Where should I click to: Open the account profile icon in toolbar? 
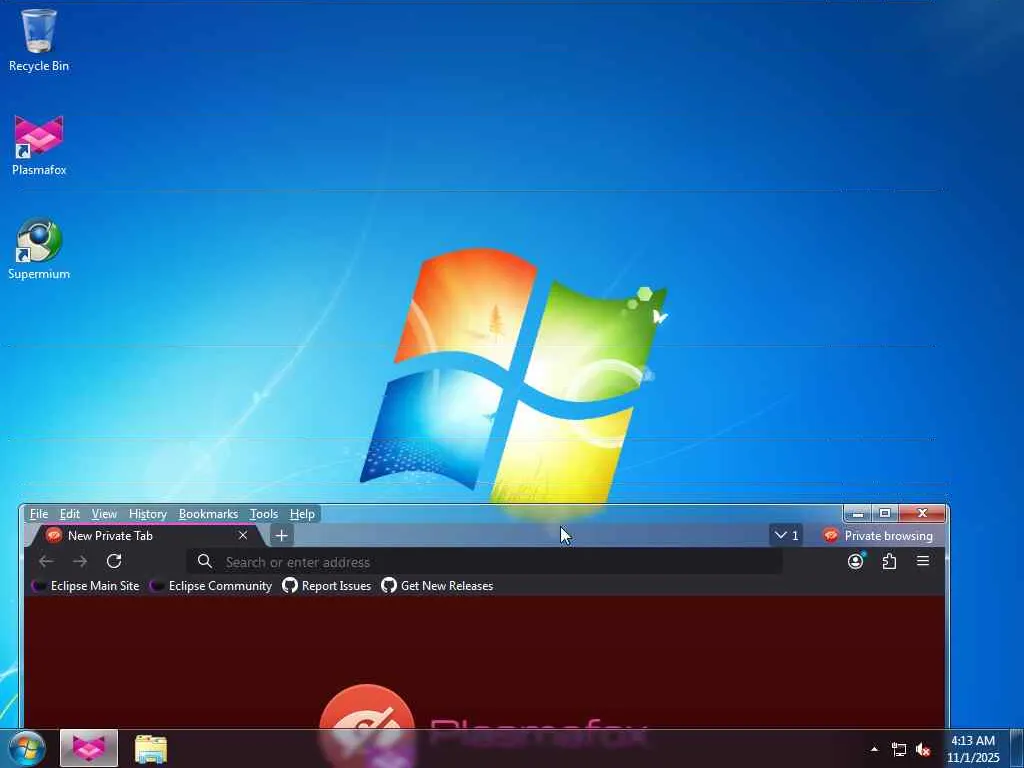856,561
